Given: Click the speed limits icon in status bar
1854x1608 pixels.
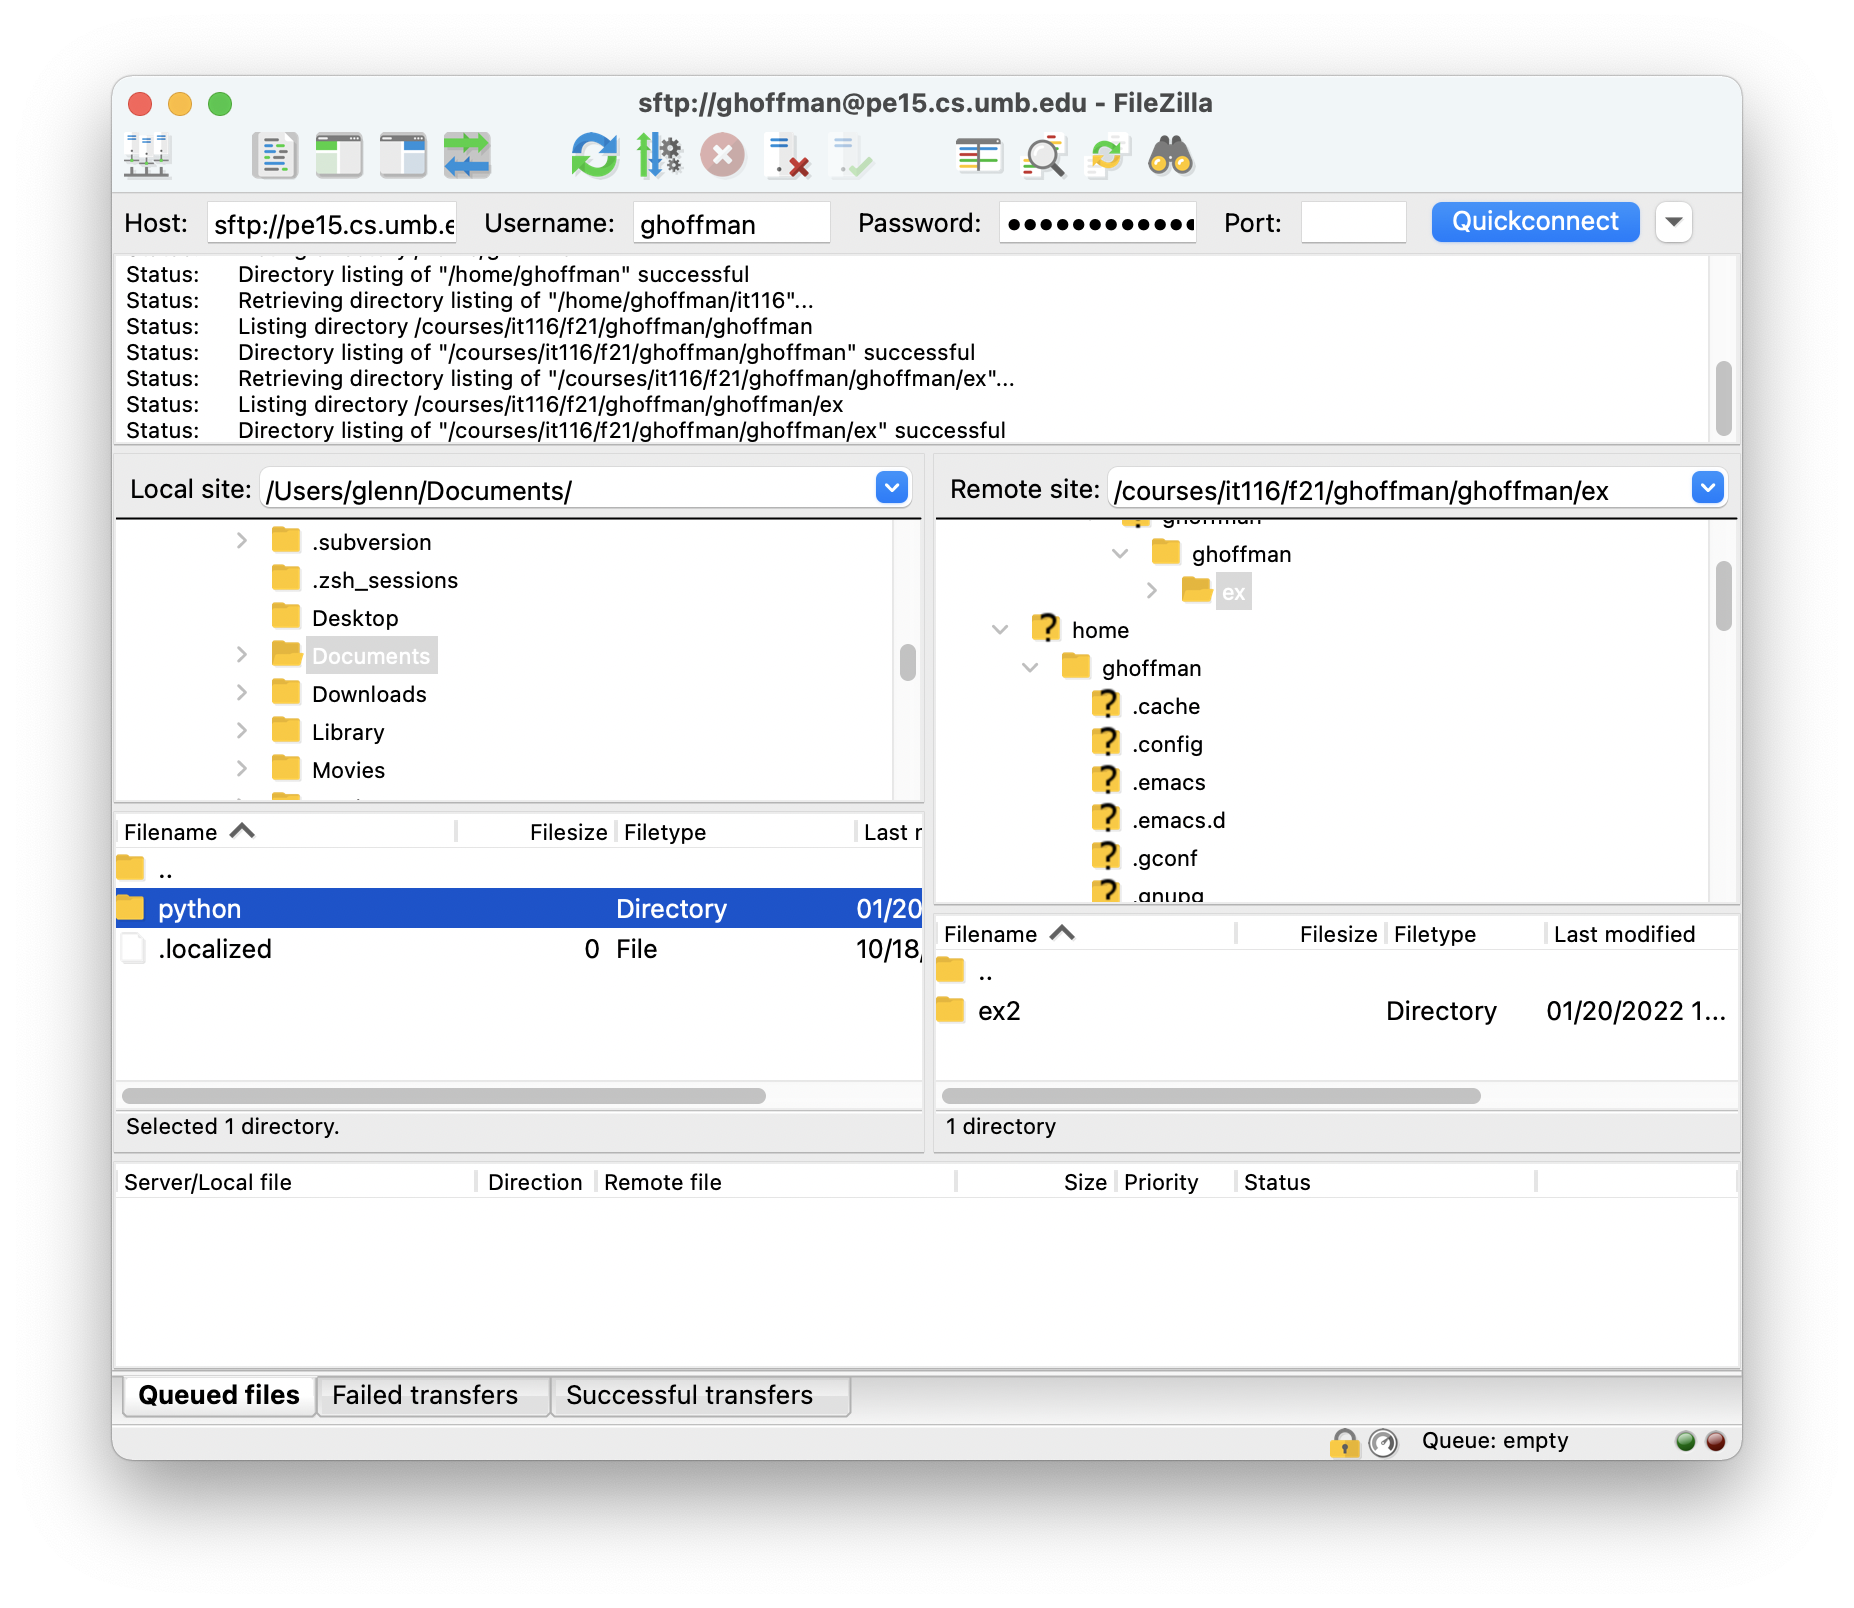Looking at the screenshot, I should click(x=1383, y=1441).
